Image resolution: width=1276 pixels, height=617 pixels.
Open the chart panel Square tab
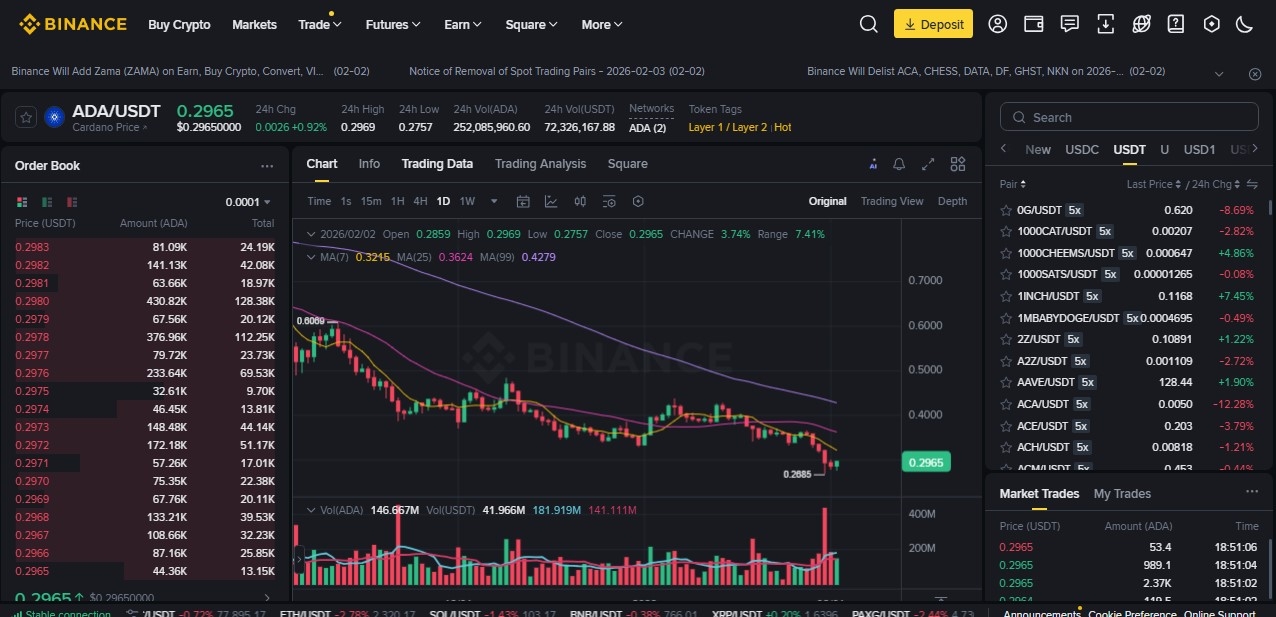627,164
